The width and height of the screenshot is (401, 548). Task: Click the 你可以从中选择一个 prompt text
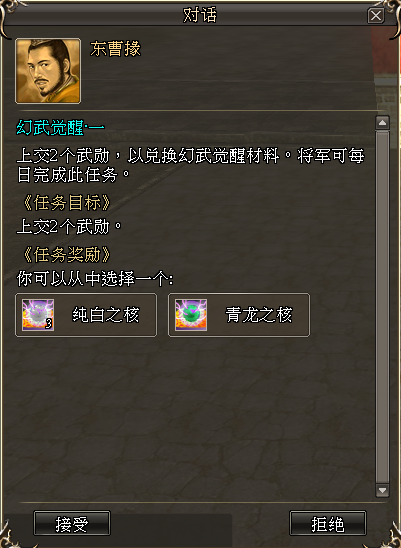(95, 280)
